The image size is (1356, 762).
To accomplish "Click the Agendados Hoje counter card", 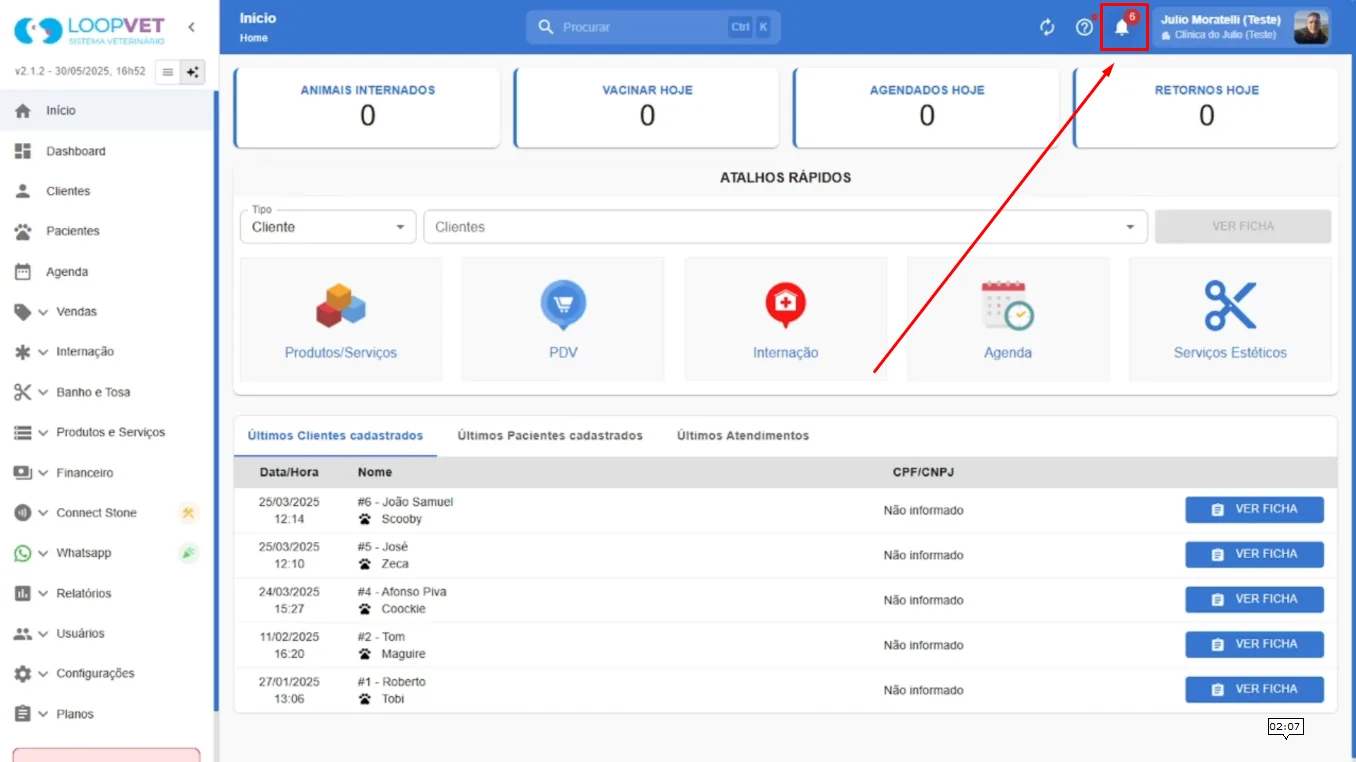I will pyautogui.click(x=927, y=108).
